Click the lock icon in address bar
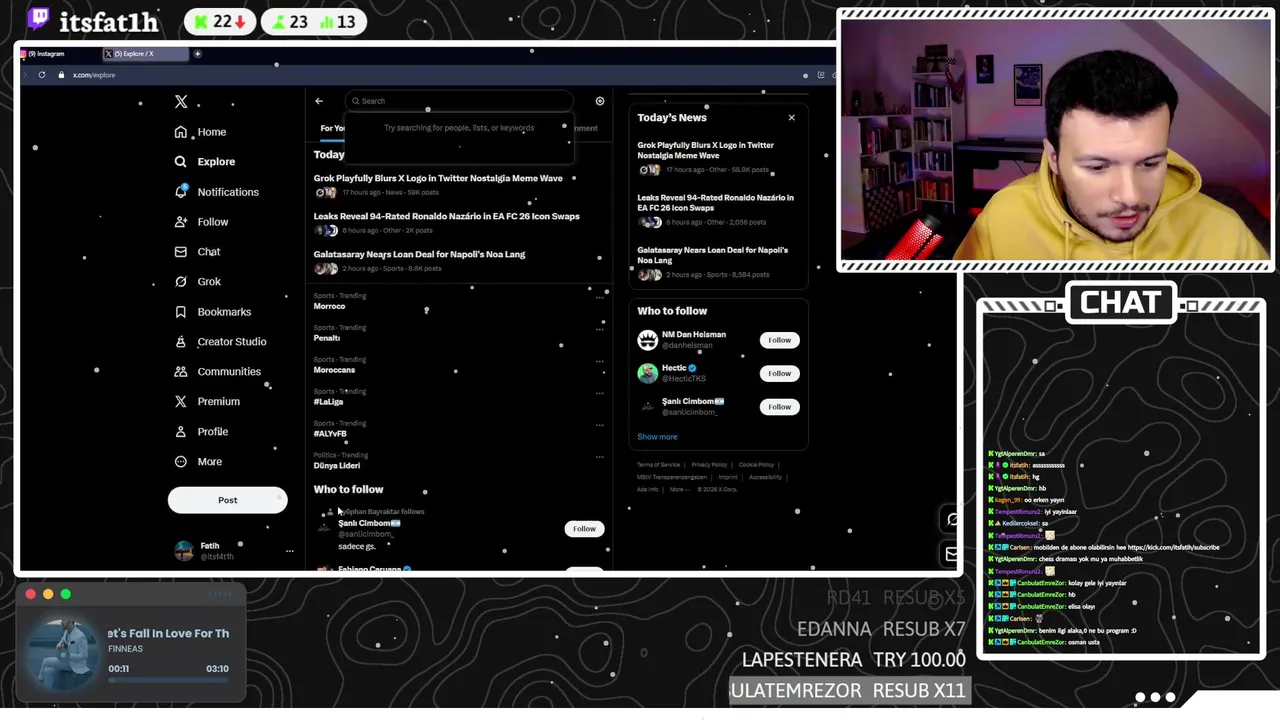The width and height of the screenshot is (1280, 720). click(x=60, y=75)
